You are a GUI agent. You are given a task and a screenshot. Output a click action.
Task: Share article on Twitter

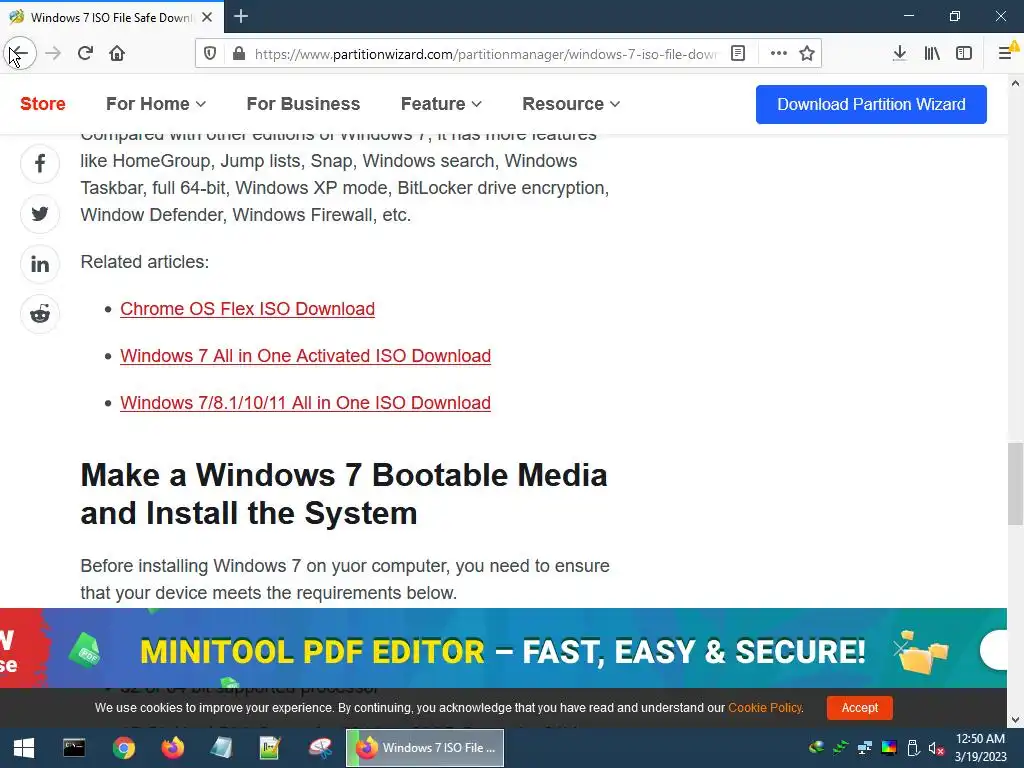pos(40,214)
